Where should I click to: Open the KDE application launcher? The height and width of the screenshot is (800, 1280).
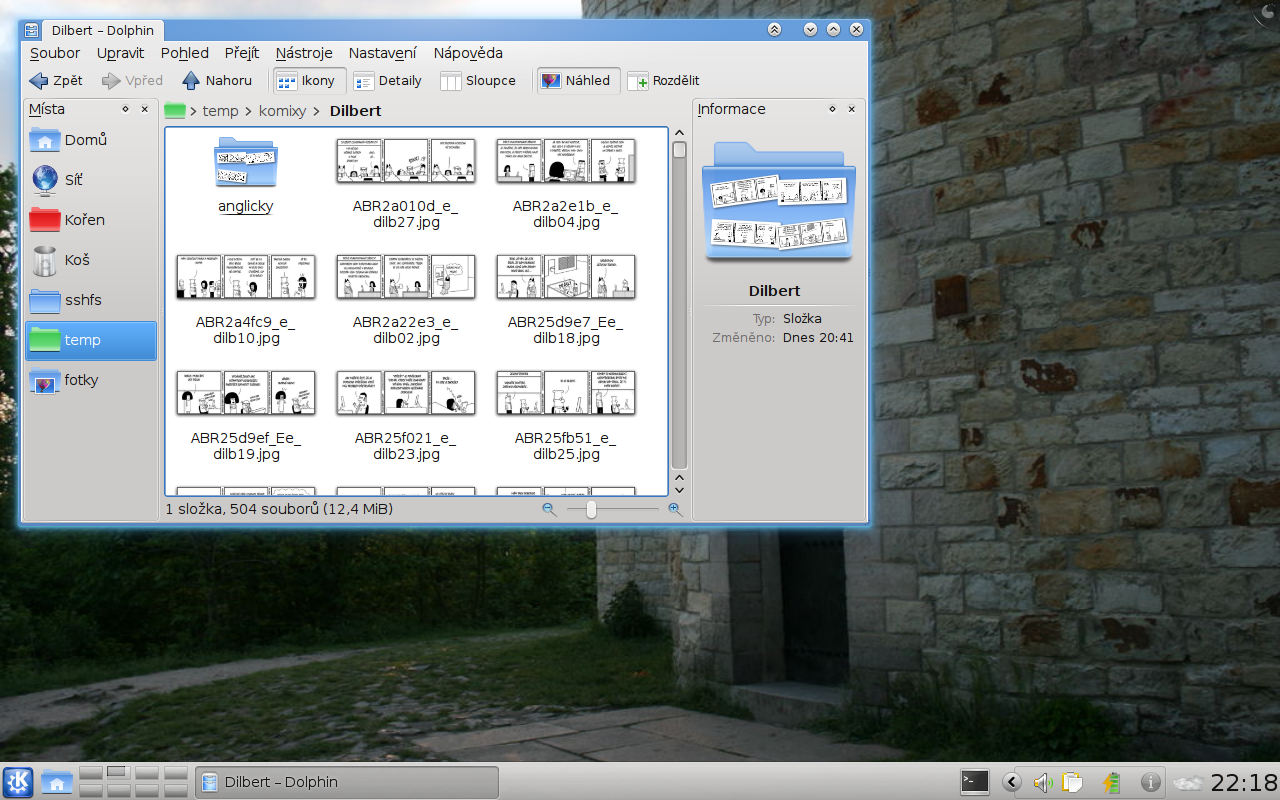18,782
